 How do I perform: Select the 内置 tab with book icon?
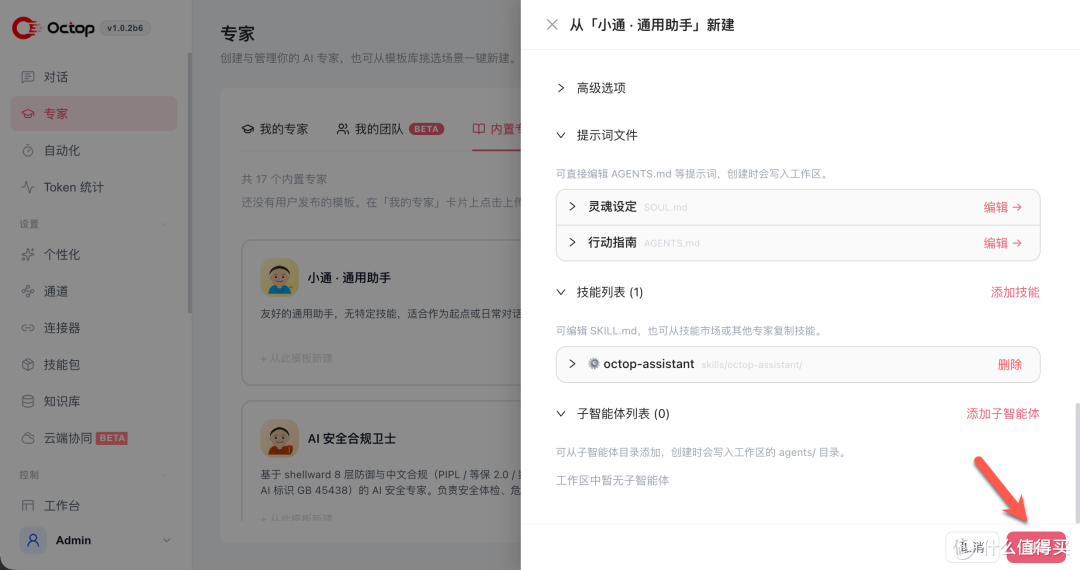(497, 129)
